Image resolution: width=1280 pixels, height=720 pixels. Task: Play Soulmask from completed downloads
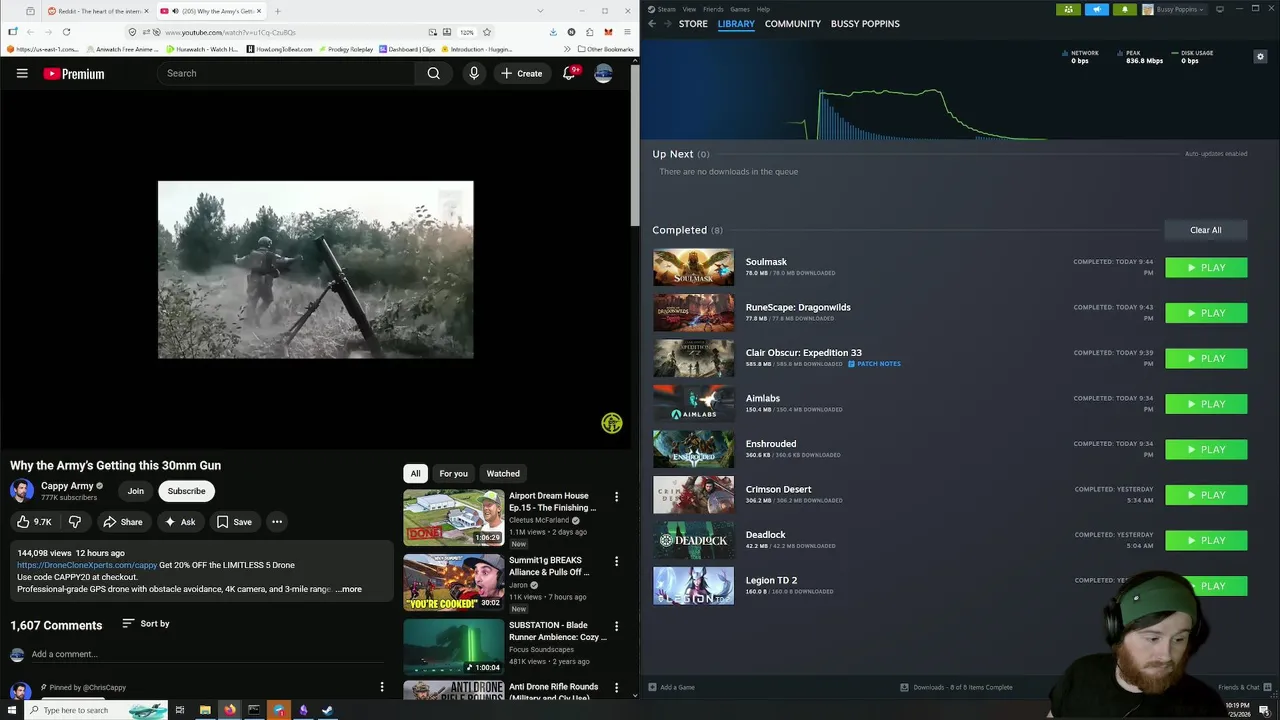pos(1206,268)
